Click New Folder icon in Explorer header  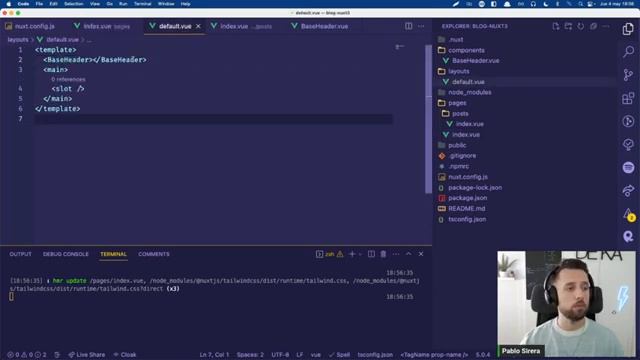click(x=568, y=26)
